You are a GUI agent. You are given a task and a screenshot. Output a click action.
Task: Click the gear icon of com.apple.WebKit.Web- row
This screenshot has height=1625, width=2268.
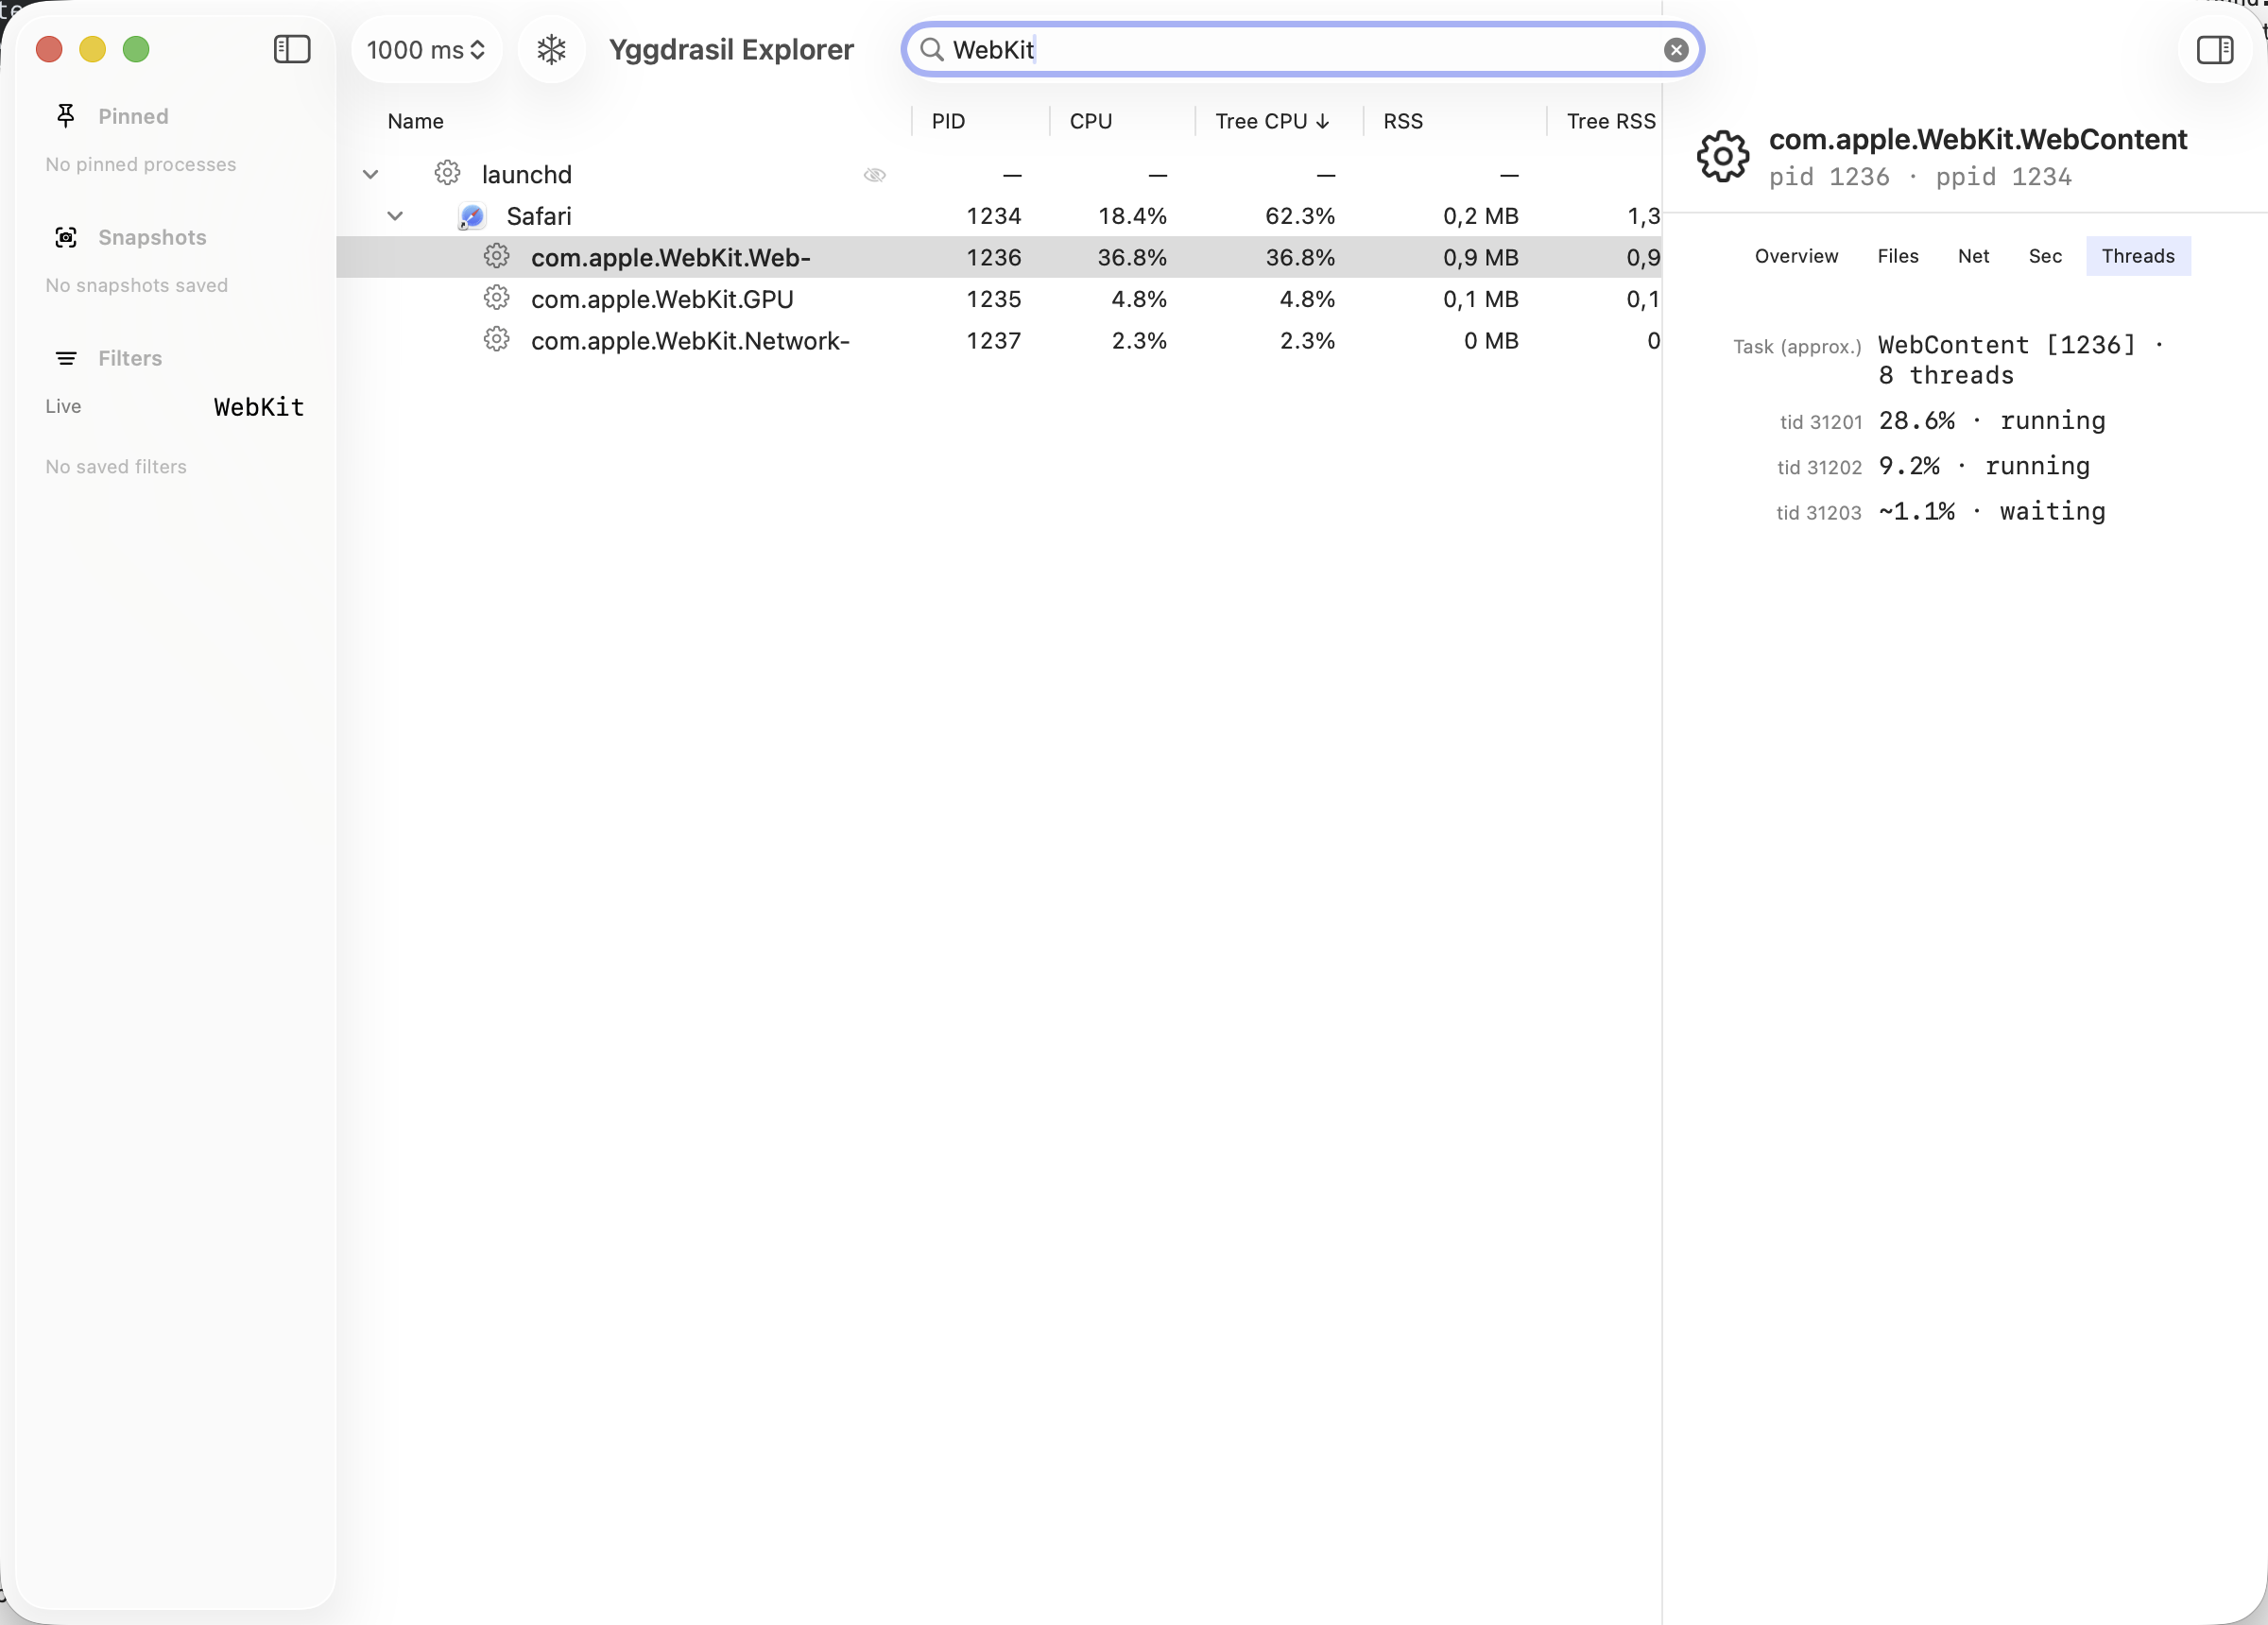496,257
